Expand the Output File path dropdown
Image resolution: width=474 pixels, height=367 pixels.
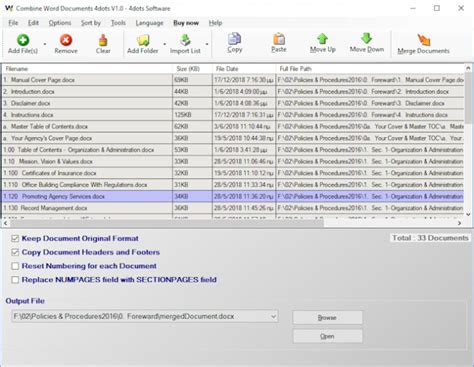pyautogui.click(x=273, y=316)
